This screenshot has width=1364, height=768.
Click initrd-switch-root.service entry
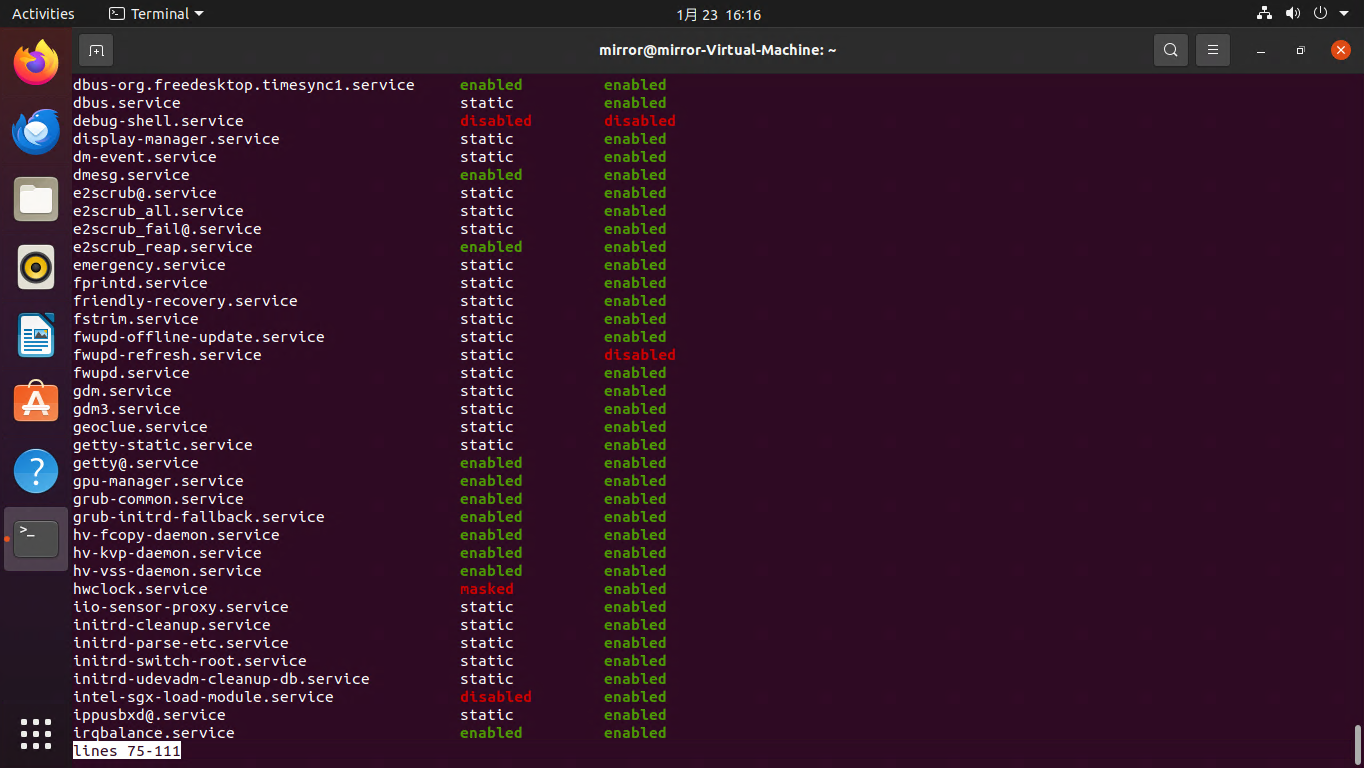190,661
